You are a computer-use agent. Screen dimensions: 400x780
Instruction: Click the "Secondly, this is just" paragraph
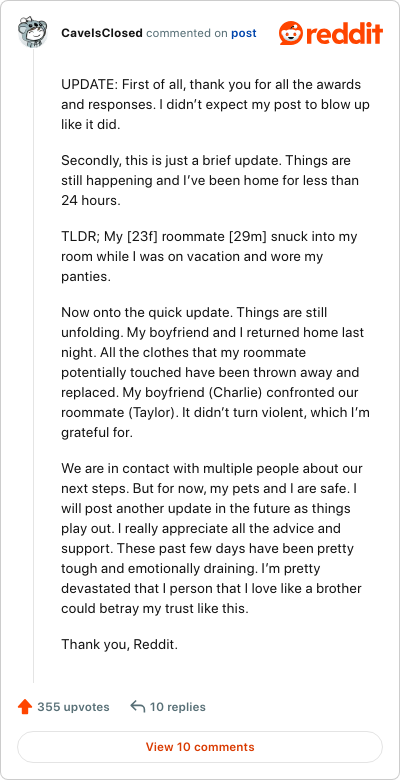[210, 181]
